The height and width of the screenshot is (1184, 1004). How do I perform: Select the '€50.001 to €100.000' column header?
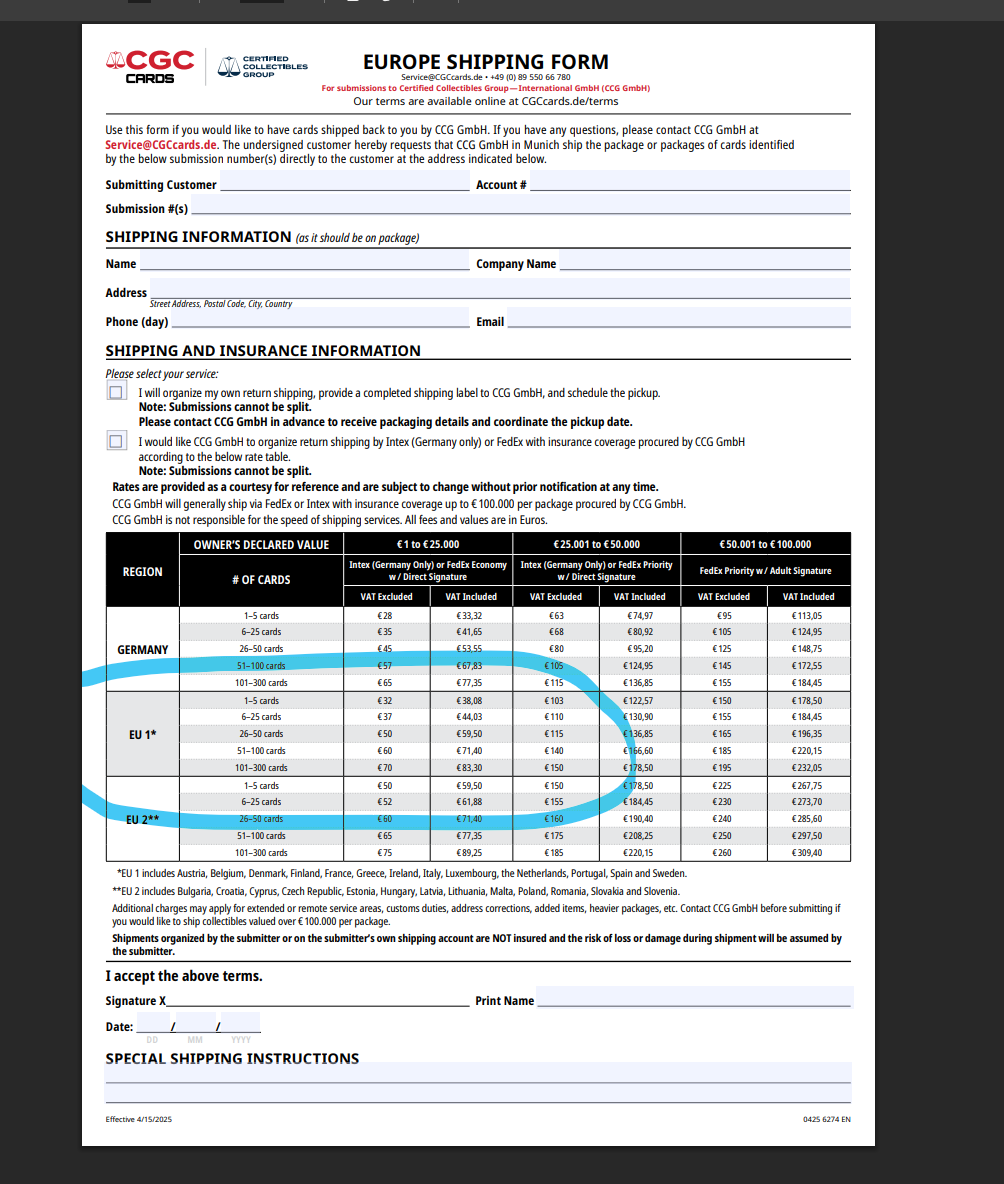765,544
